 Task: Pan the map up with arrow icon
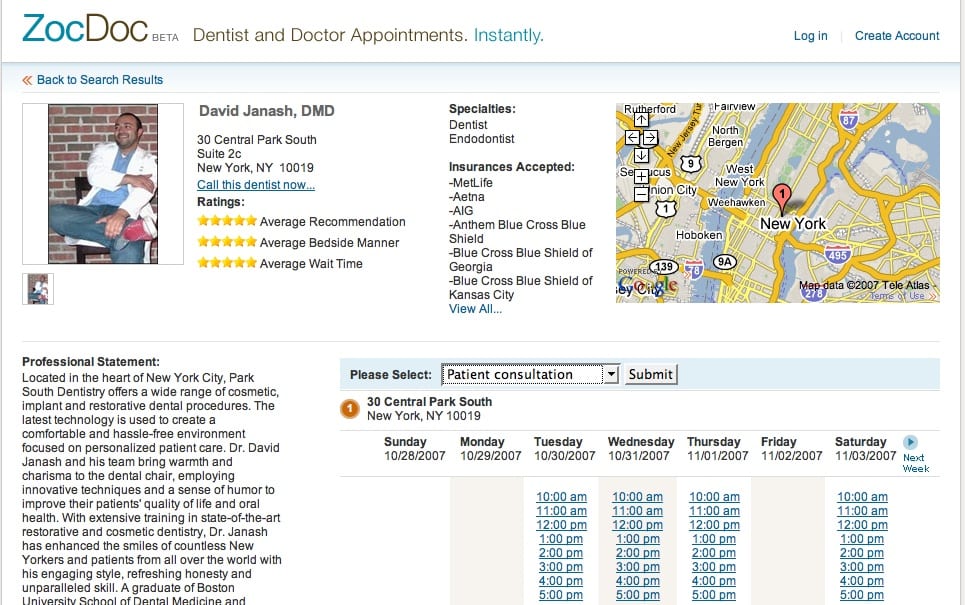[x=641, y=120]
